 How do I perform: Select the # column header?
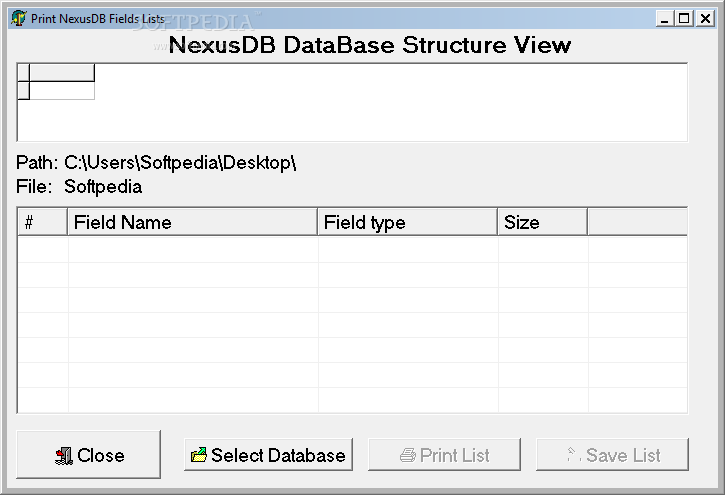click(x=43, y=222)
